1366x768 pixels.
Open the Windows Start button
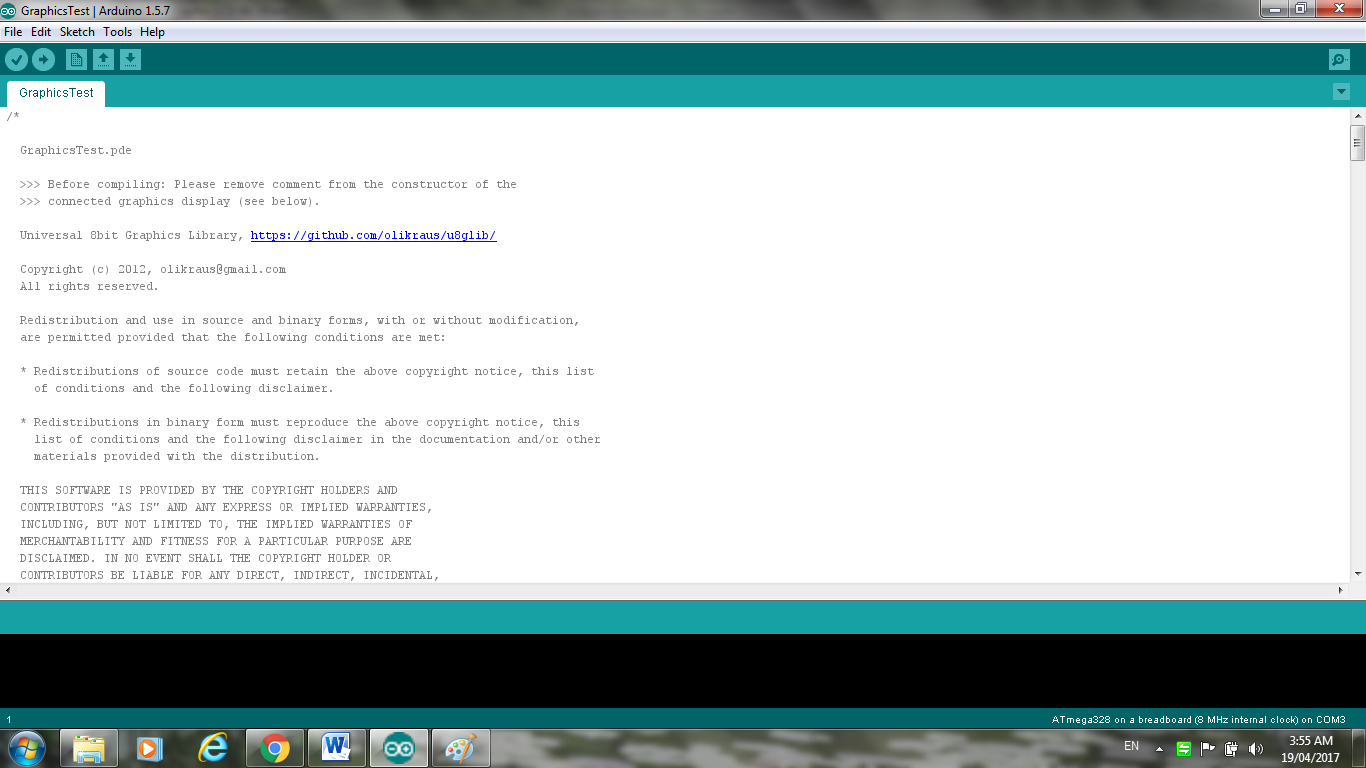tap(26, 747)
